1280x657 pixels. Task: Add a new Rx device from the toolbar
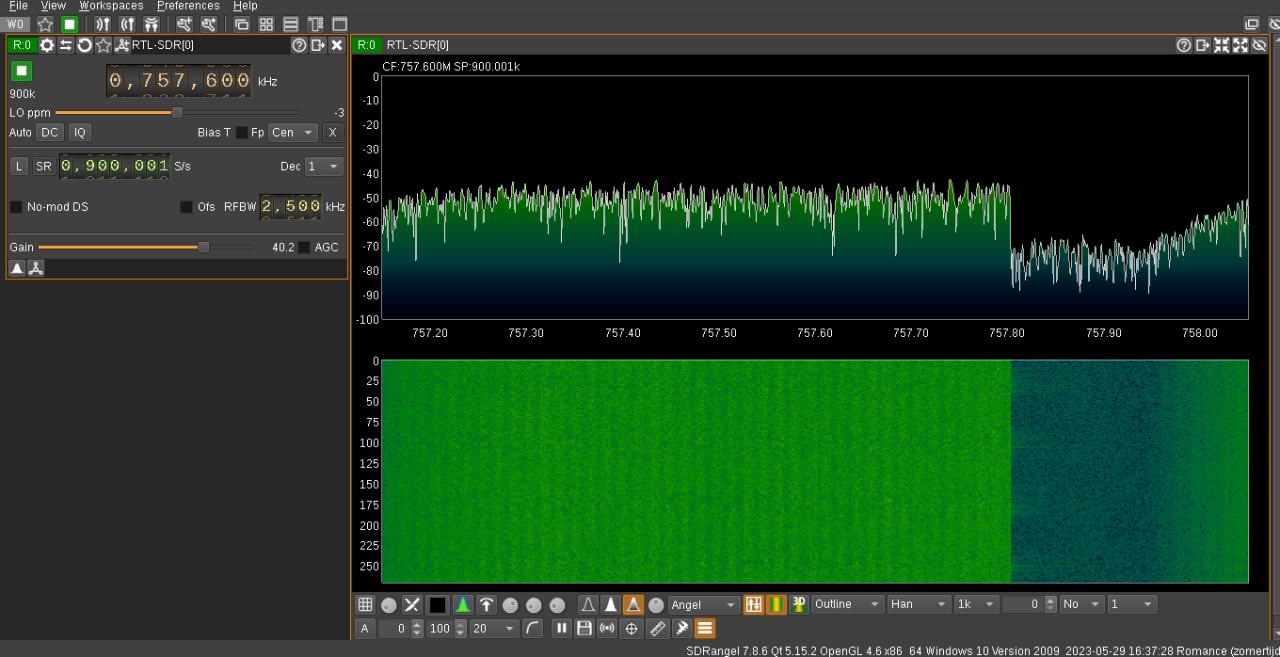[x=101, y=24]
